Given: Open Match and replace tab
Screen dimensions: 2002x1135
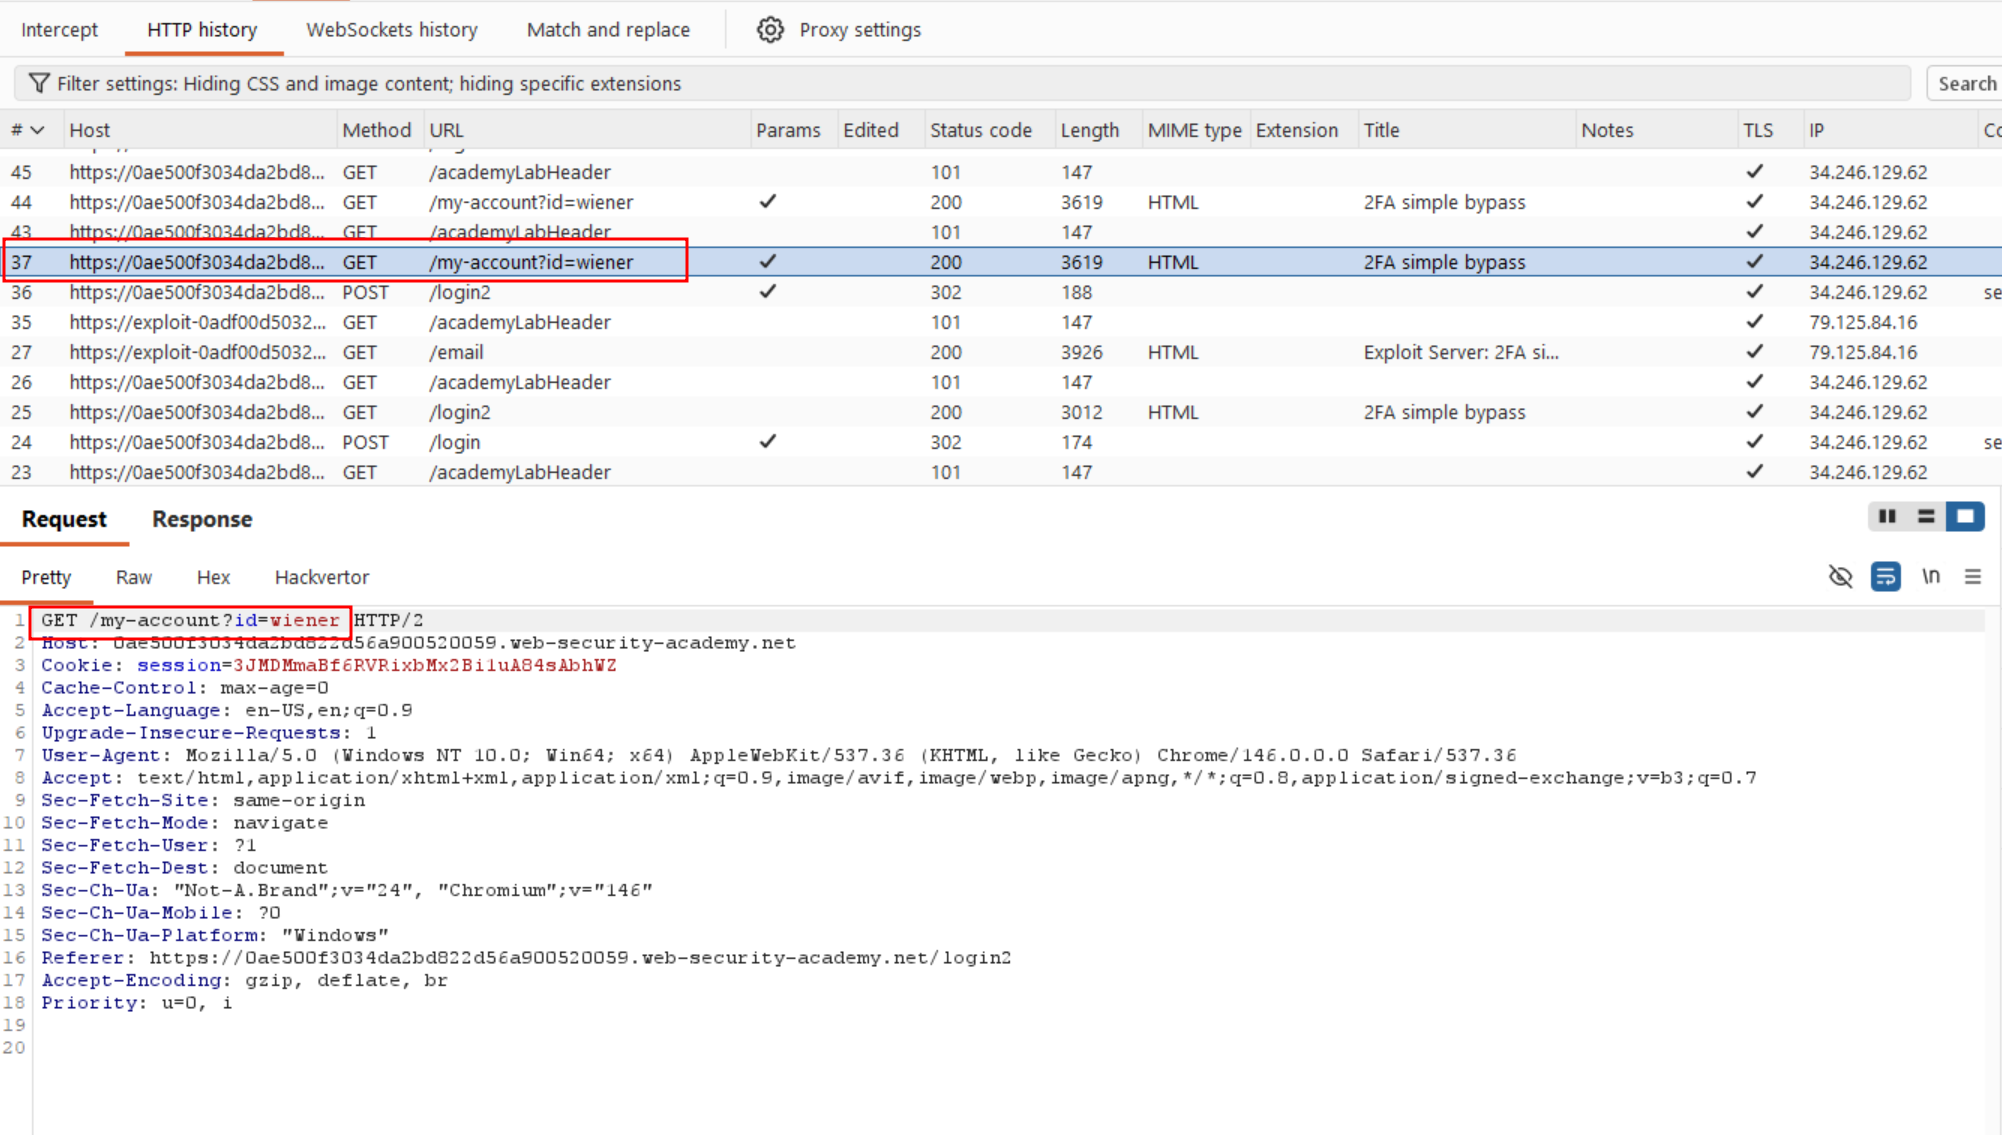Looking at the screenshot, I should pos(608,30).
